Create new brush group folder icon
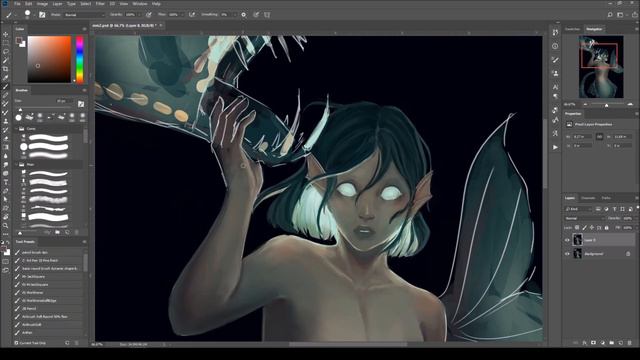The width and height of the screenshot is (640, 360). [x=58, y=232]
